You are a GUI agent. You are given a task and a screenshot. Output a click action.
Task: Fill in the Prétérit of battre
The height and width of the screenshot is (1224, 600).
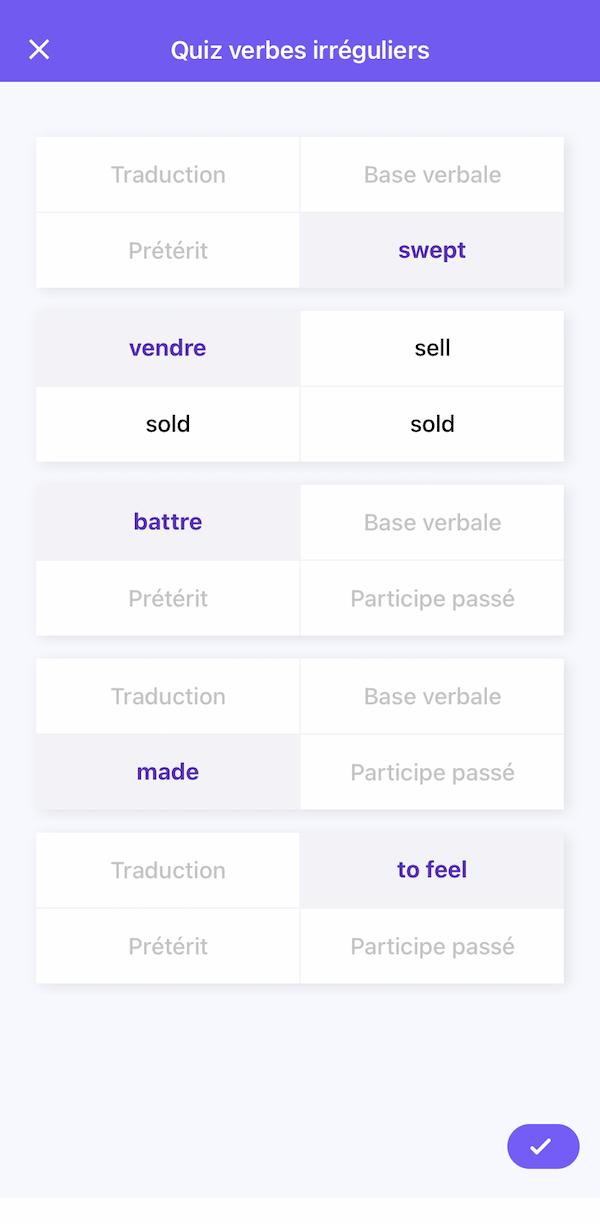tap(168, 598)
